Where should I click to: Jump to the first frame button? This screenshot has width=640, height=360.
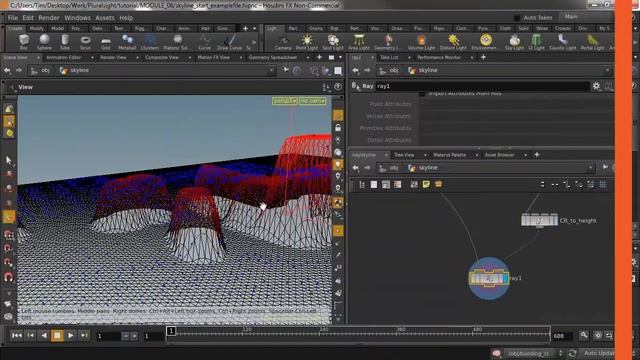point(17,336)
